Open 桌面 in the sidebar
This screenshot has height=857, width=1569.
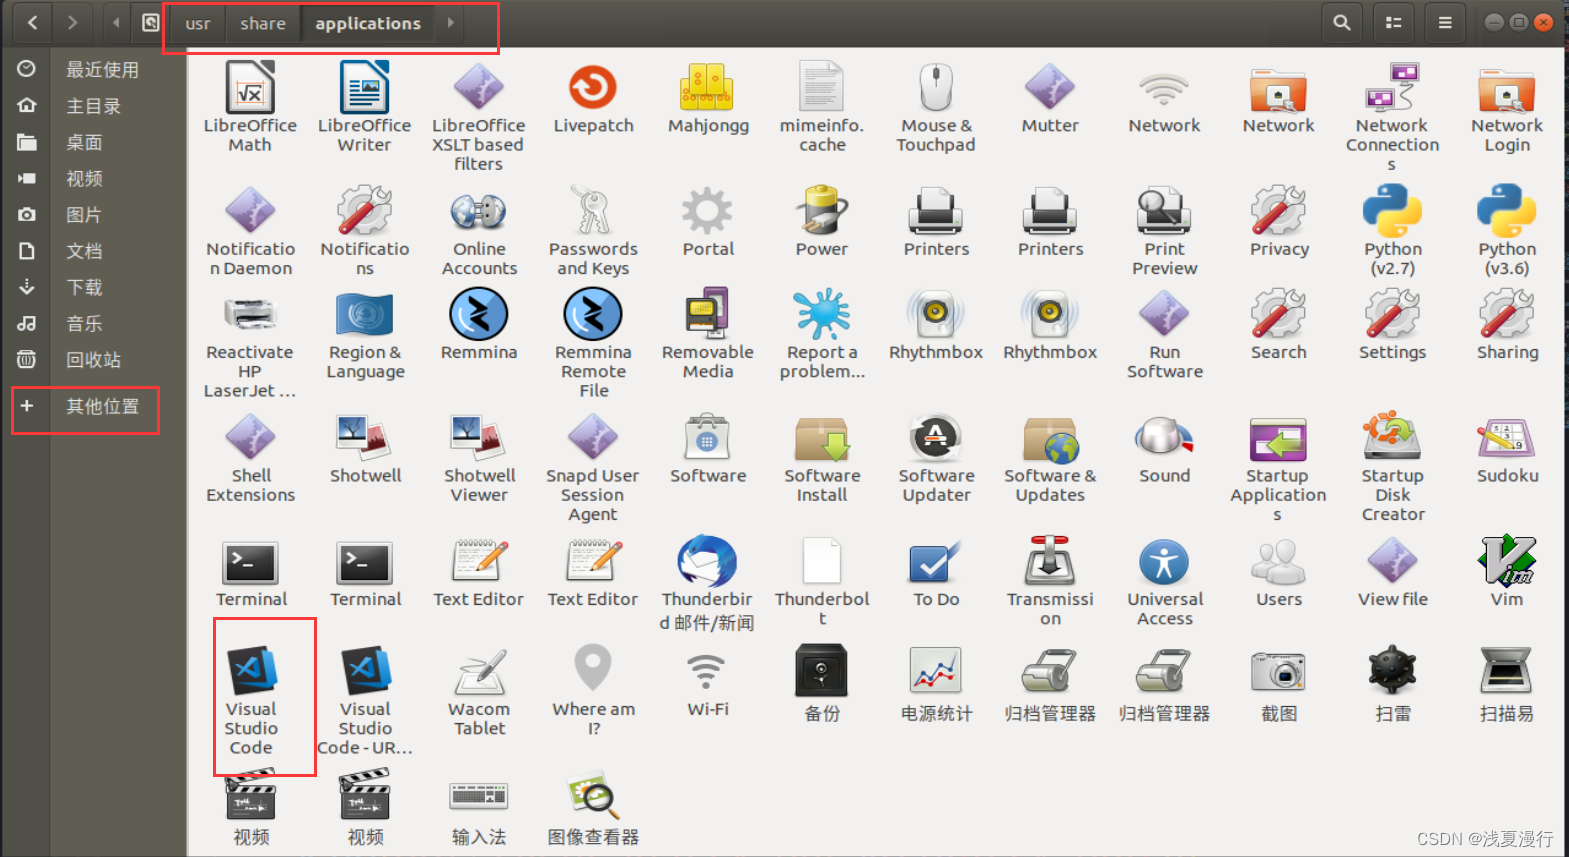pos(94,142)
